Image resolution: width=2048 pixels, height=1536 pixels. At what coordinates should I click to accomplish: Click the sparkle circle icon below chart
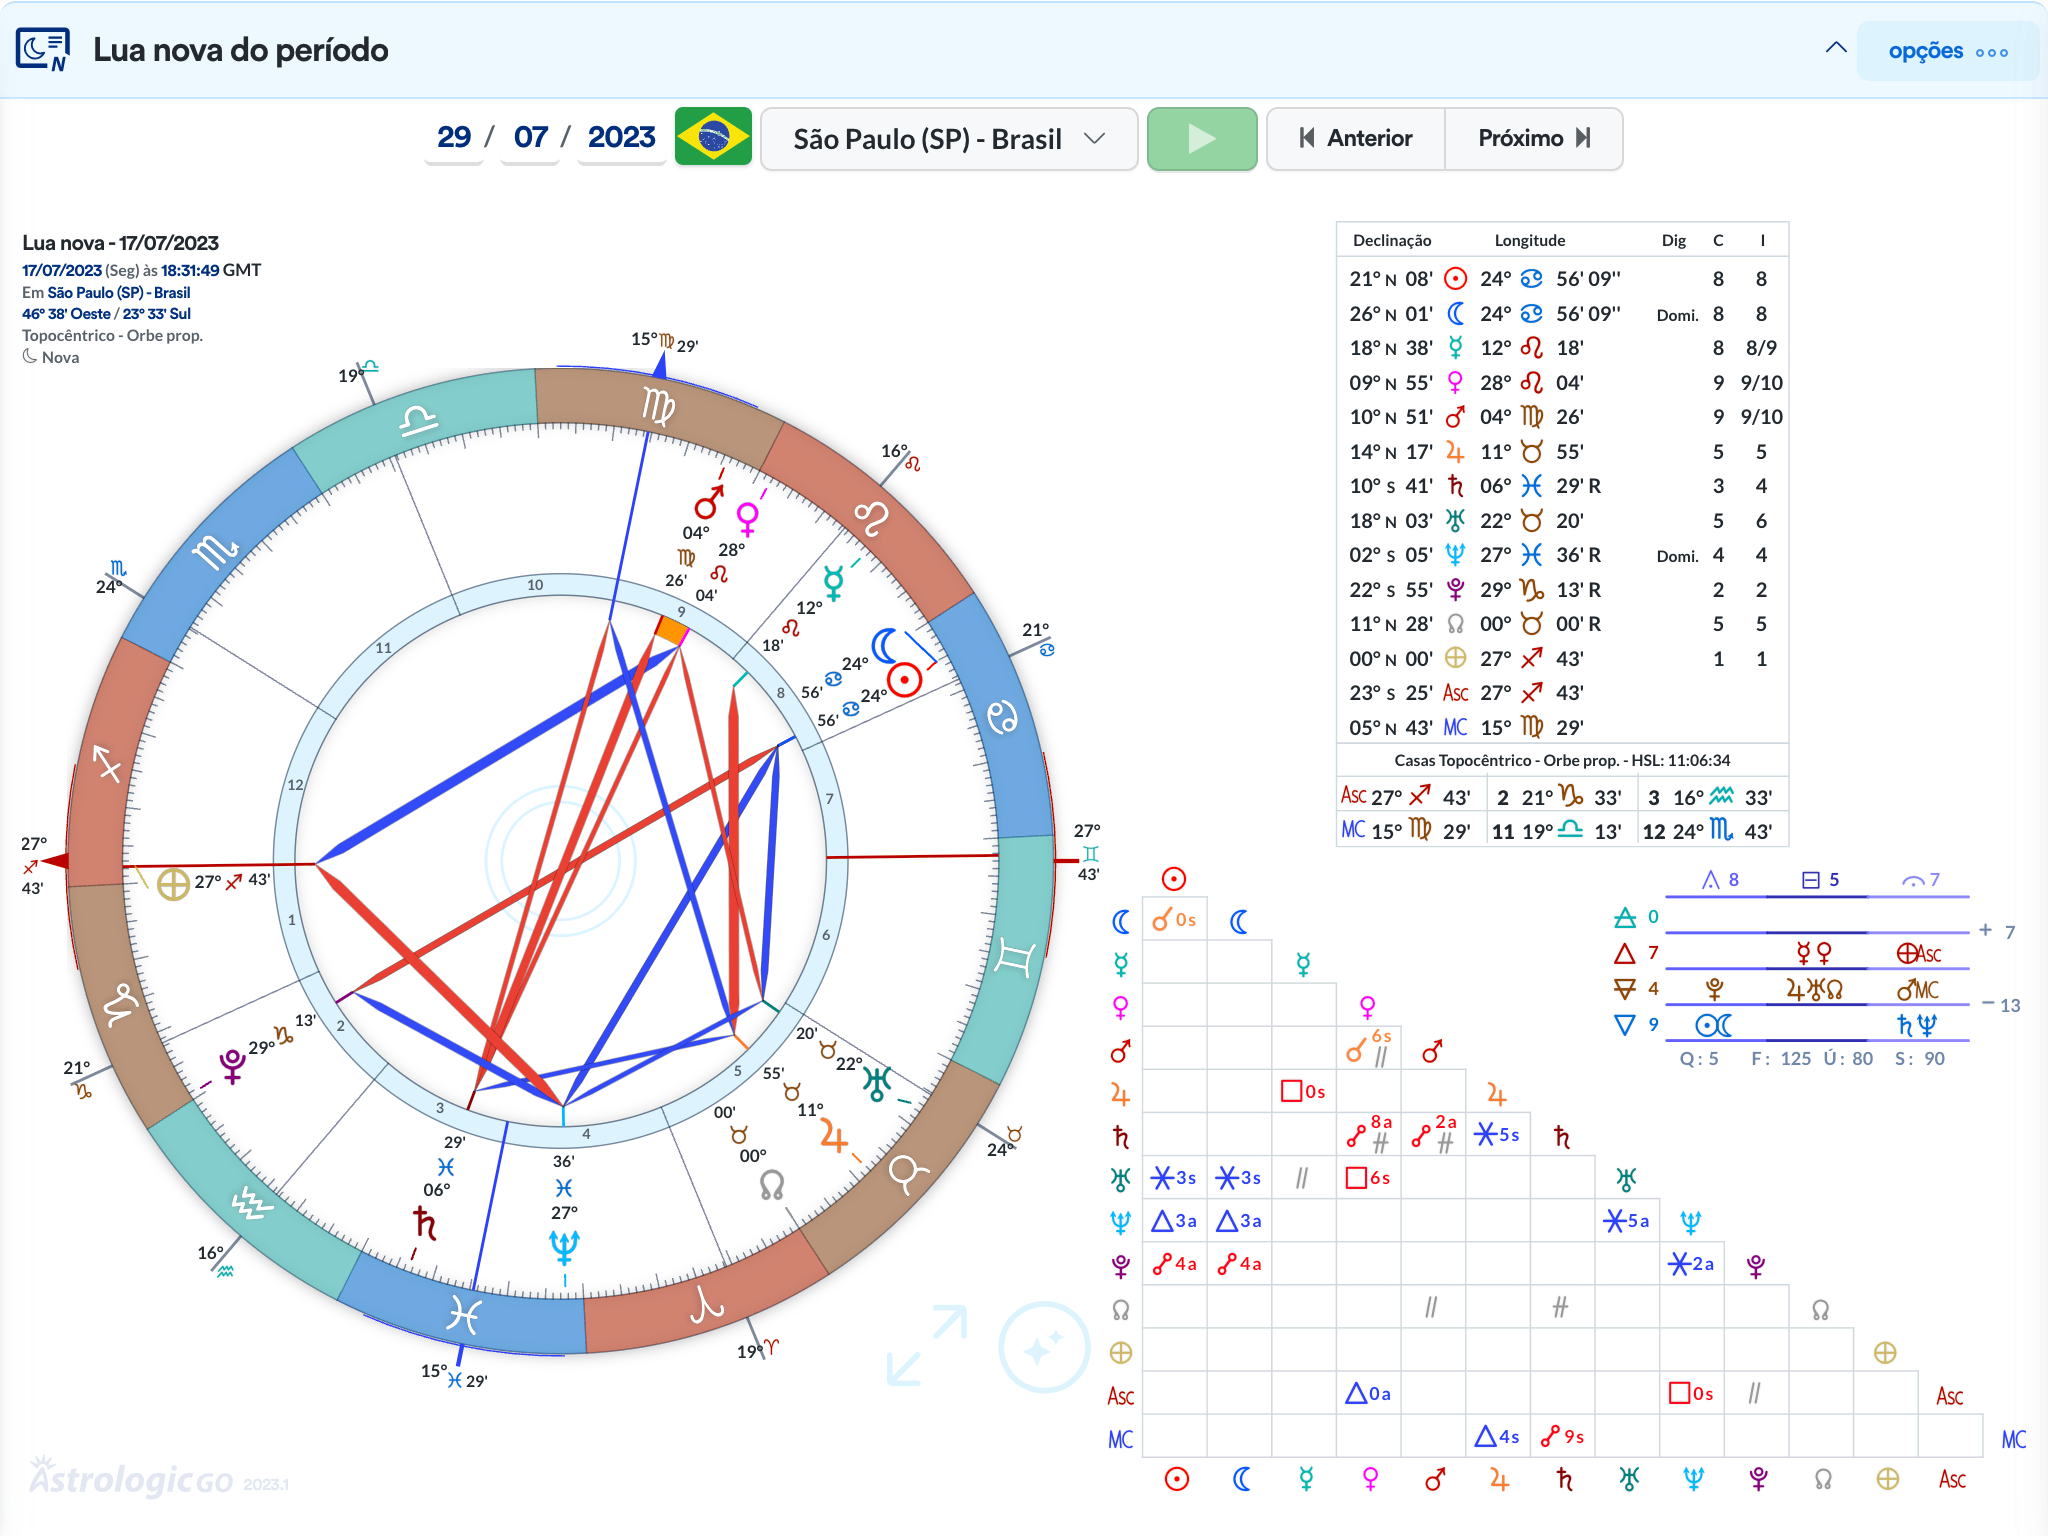1043,1347
